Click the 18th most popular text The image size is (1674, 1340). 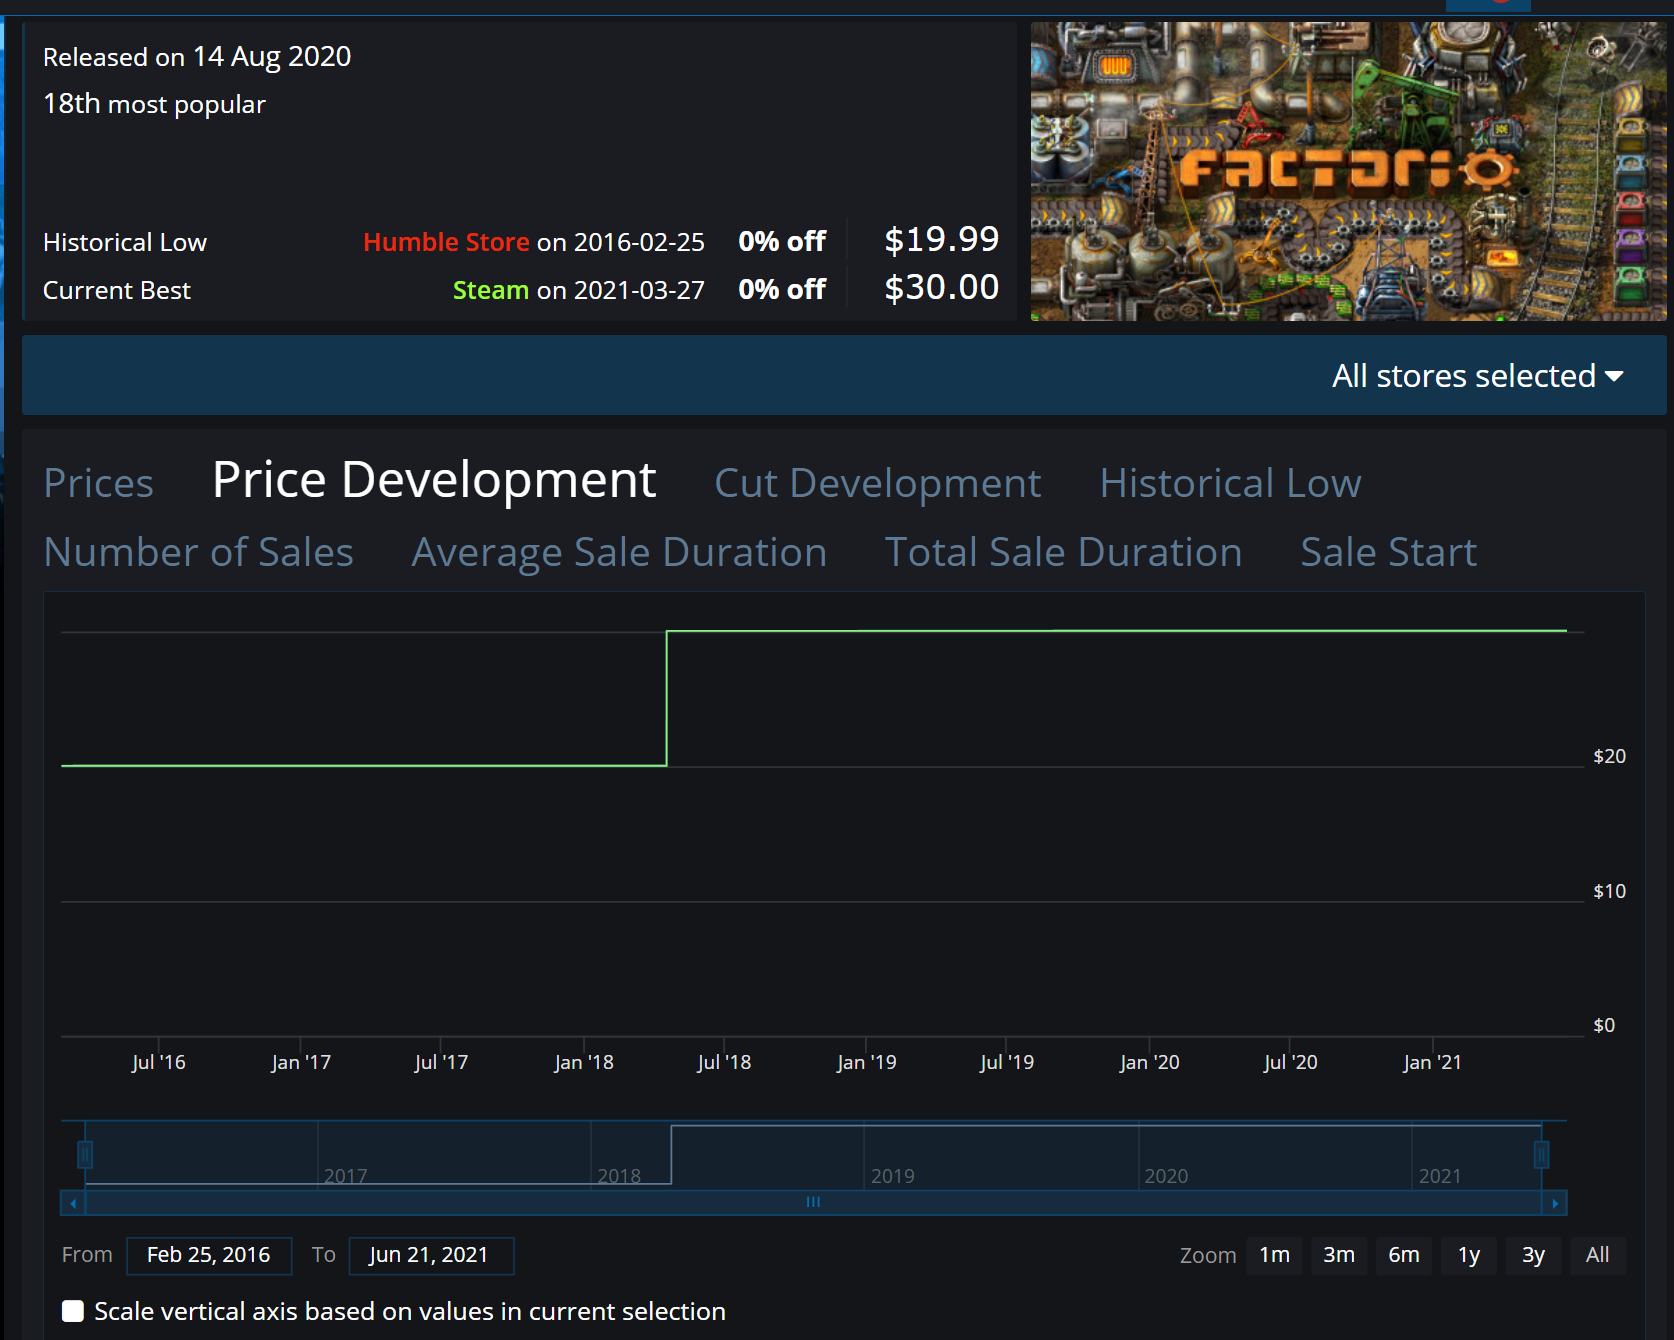coord(154,104)
